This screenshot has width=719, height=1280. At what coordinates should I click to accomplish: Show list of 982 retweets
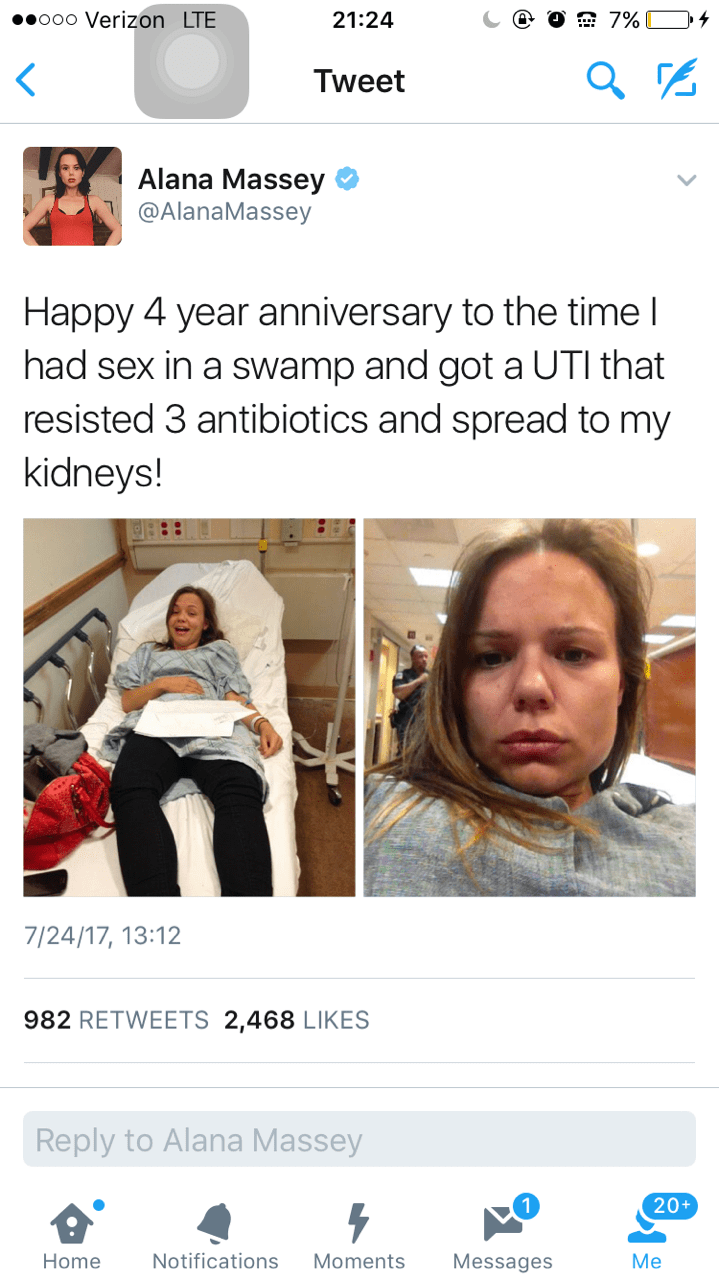click(116, 1020)
